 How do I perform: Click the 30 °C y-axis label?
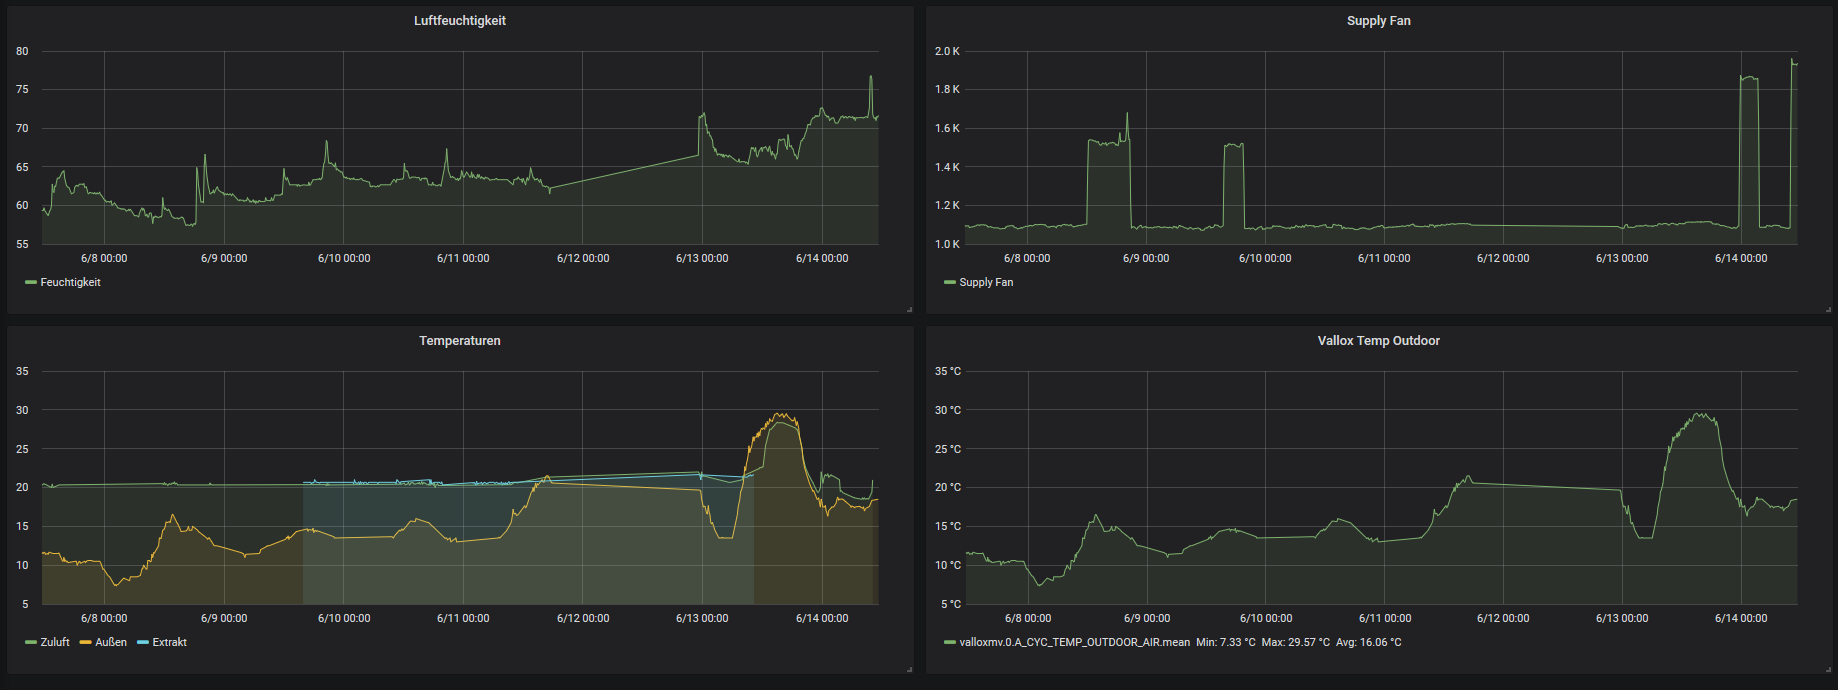[x=947, y=410]
